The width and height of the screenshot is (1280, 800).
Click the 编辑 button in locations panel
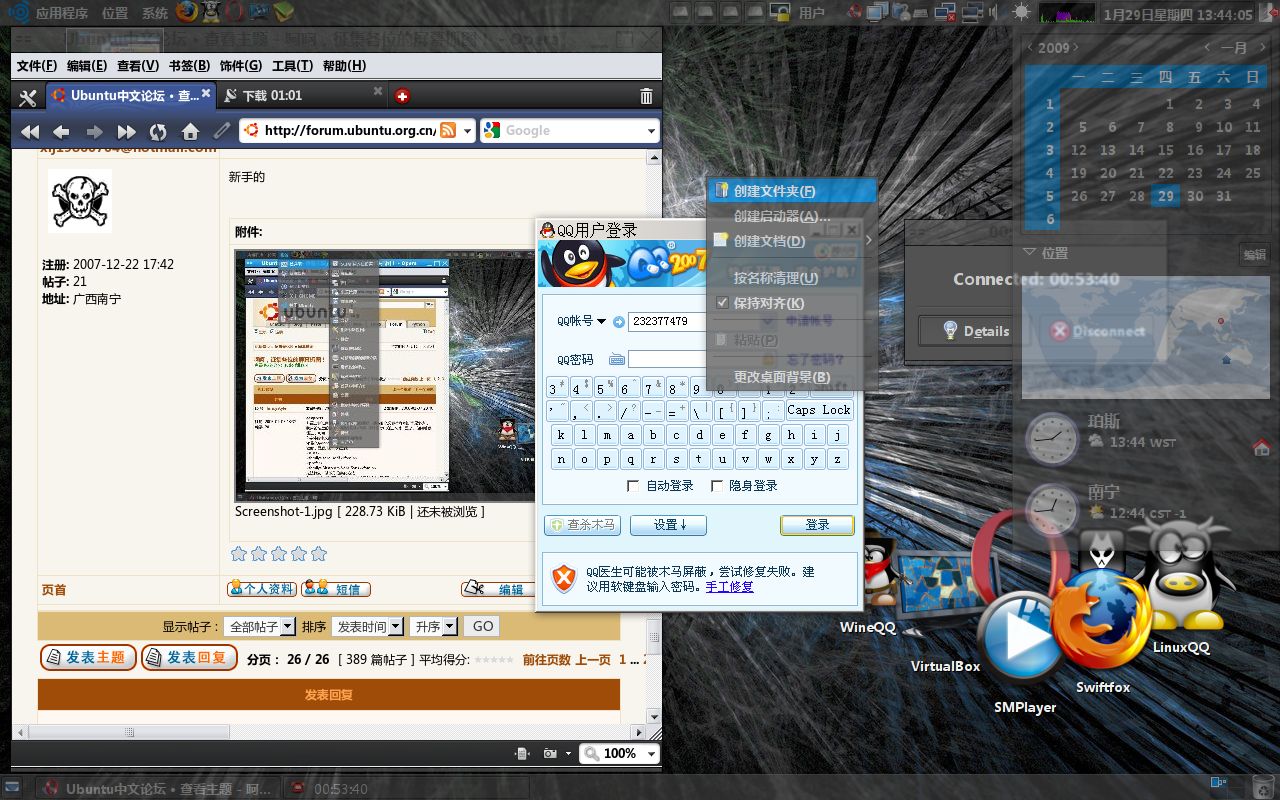[x=1254, y=254]
